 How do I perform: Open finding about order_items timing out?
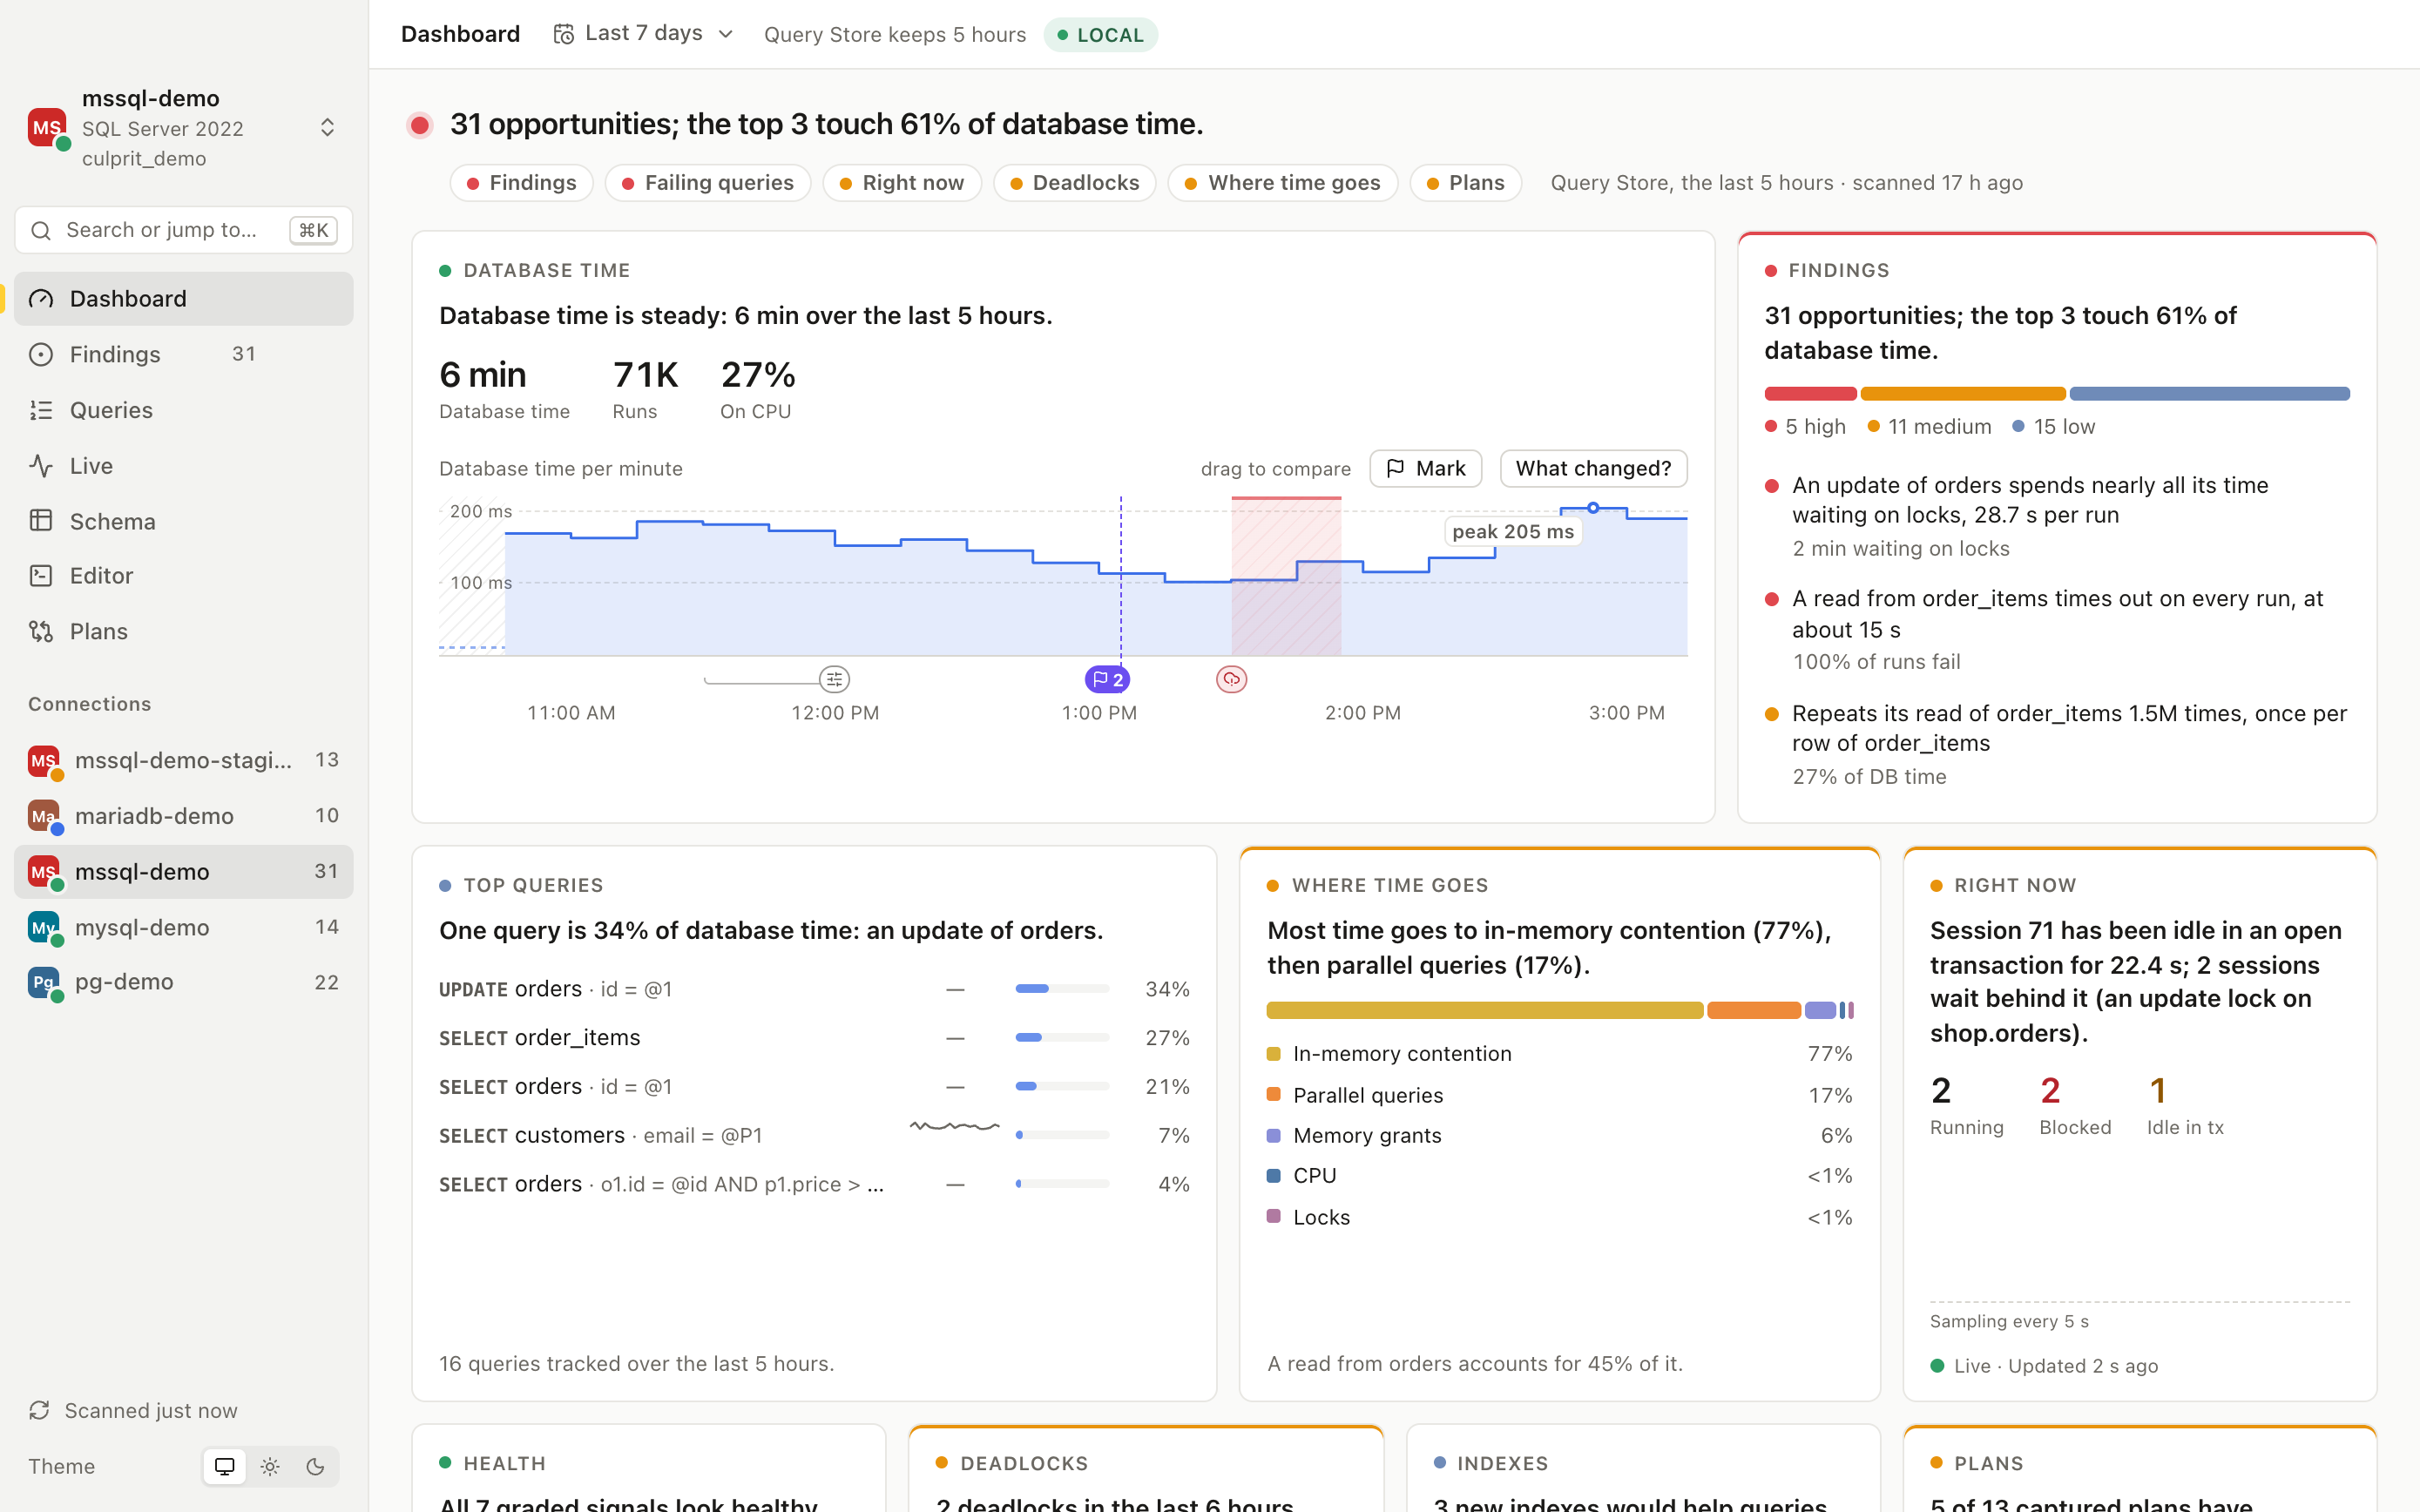(x=2058, y=629)
